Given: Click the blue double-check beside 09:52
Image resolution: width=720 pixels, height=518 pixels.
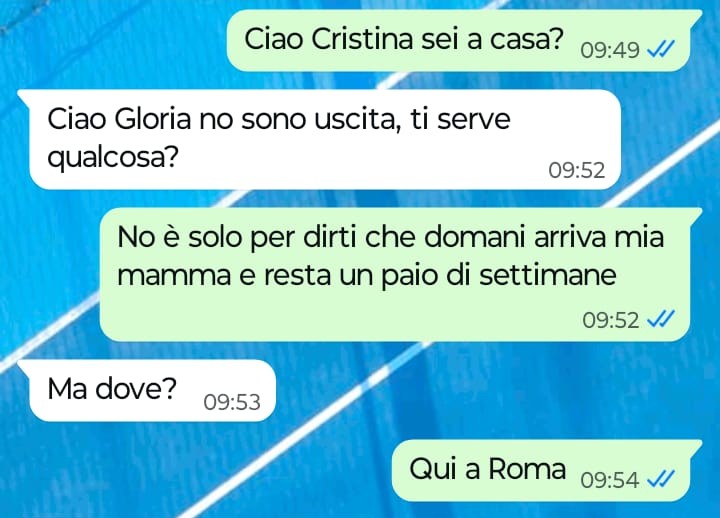Looking at the screenshot, I should coord(660,319).
